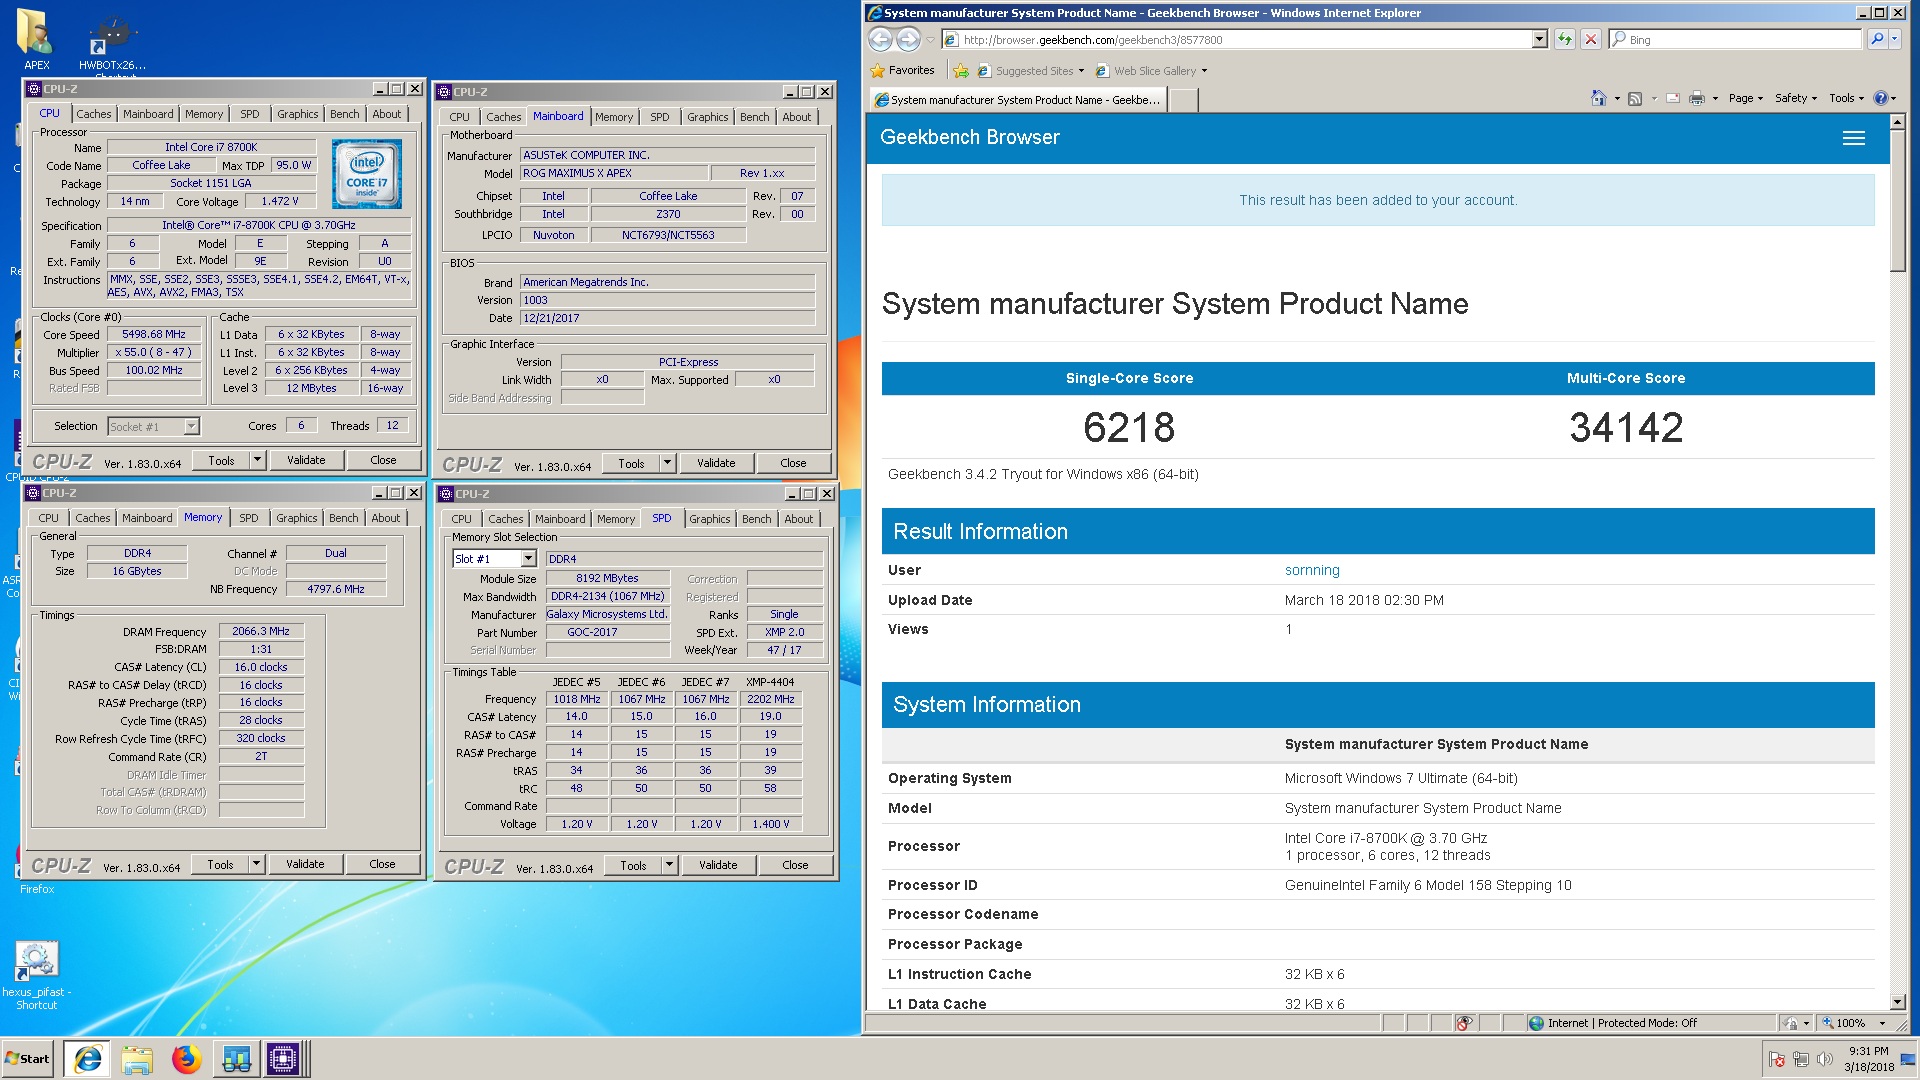Launch Firefox from the taskbar
This screenshot has height=1080, width=1920.
186,1059
